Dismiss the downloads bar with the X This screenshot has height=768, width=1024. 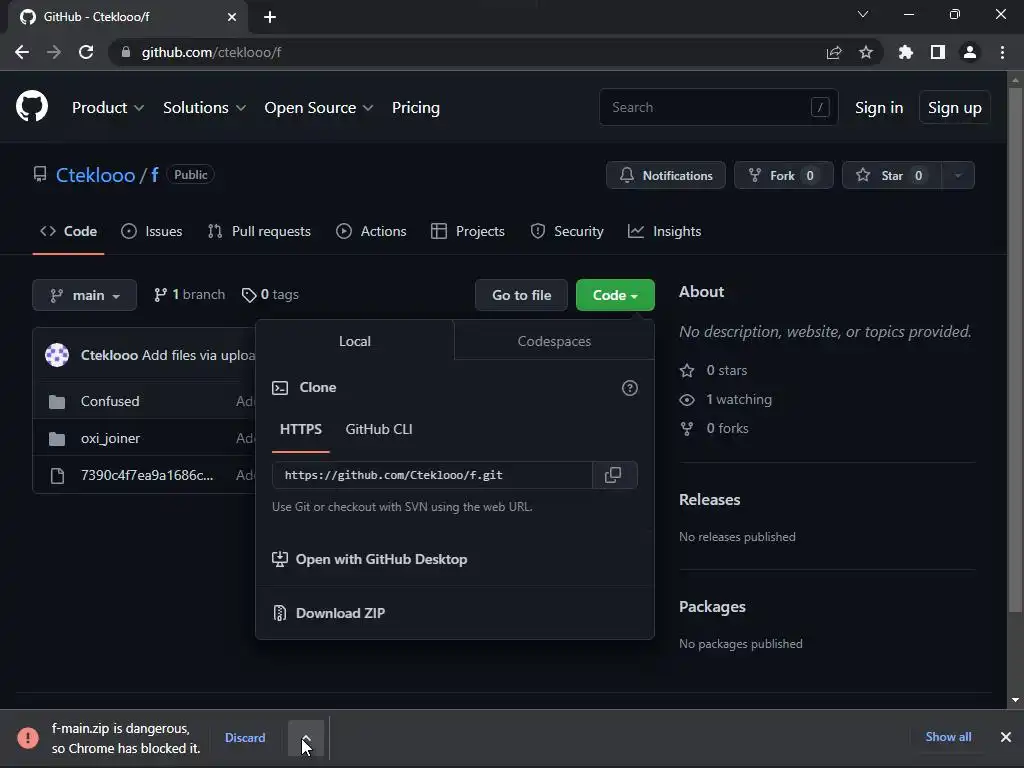(1006, 737)
